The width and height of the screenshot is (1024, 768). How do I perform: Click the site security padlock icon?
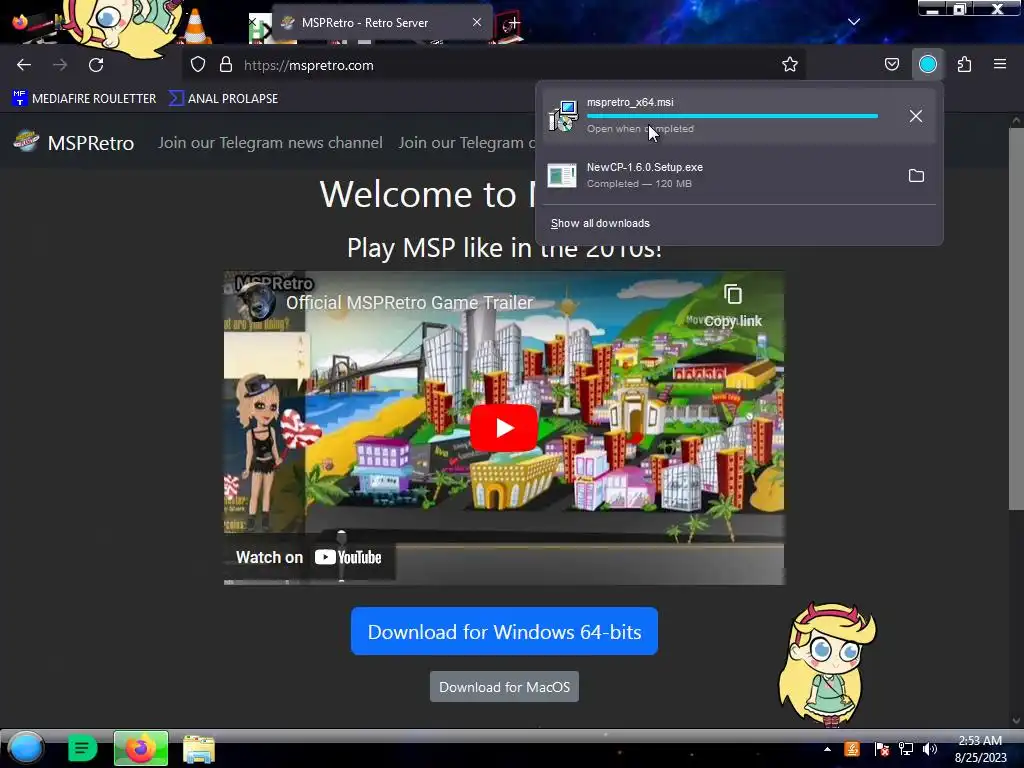tap(226, 65)
